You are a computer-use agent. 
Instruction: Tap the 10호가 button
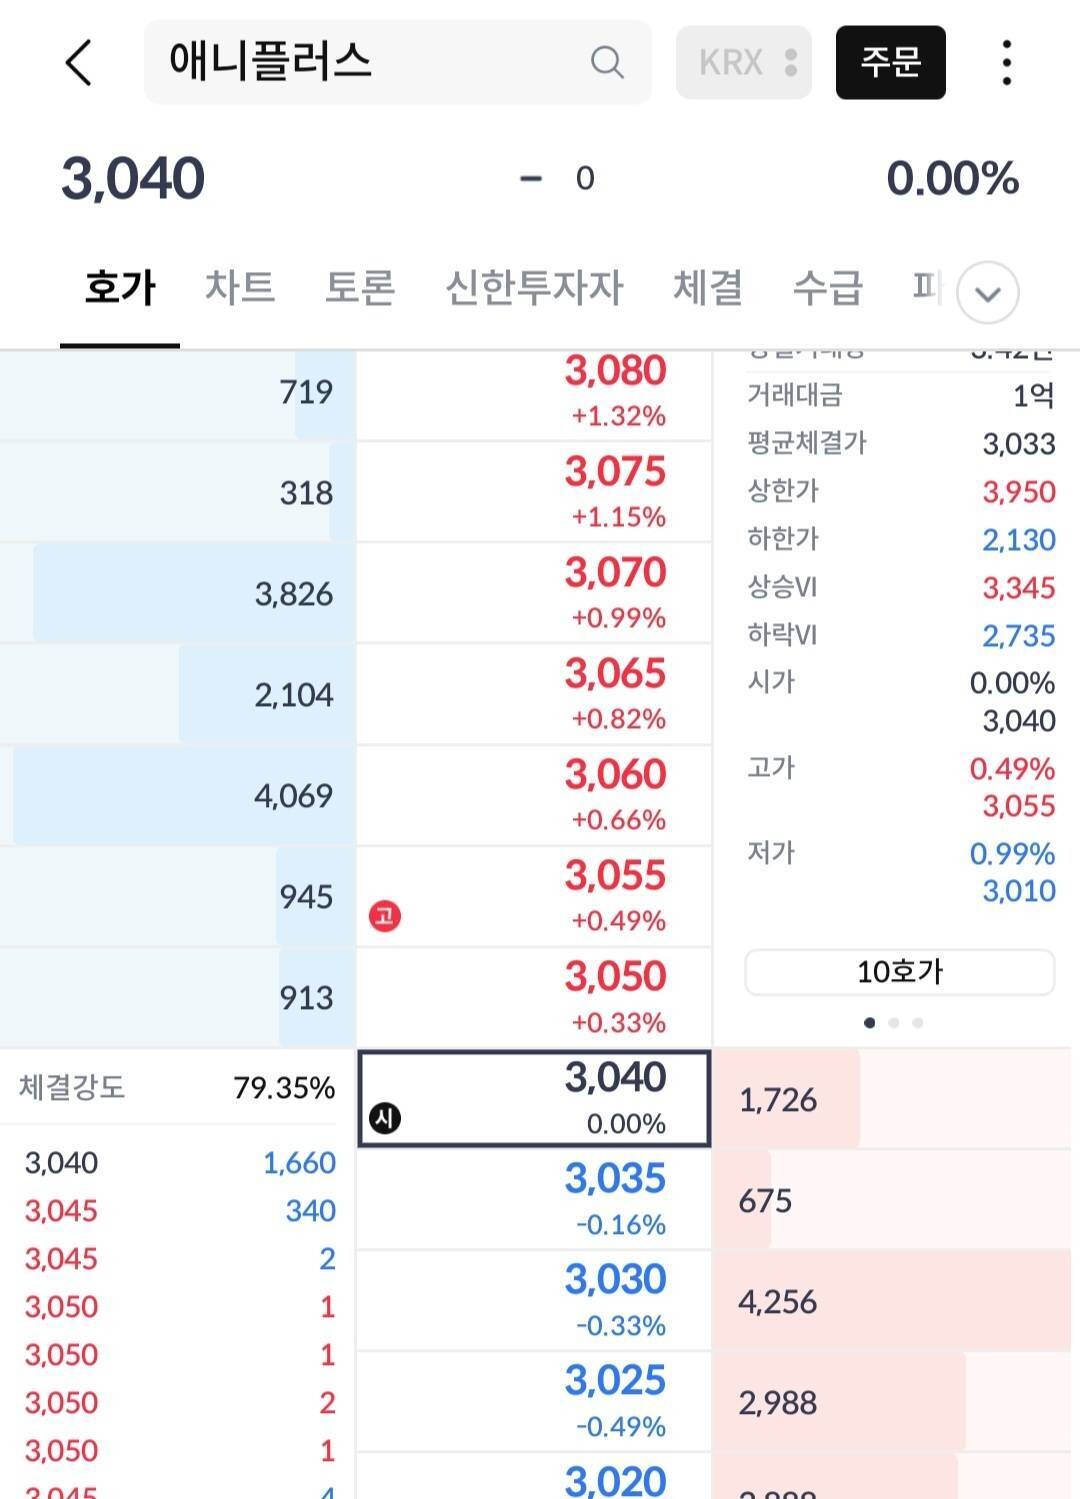tap(898, 969)
